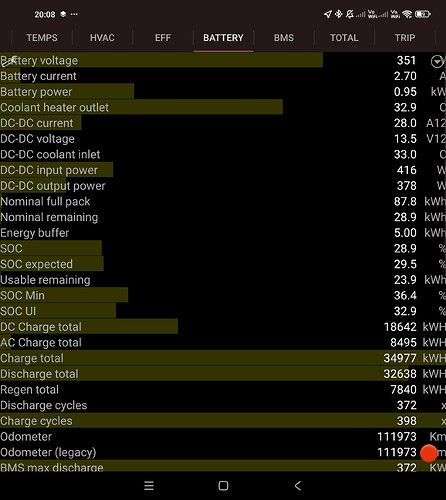Switch to the TRIP tab
The image size is (446, 500).
click(405, 38)
